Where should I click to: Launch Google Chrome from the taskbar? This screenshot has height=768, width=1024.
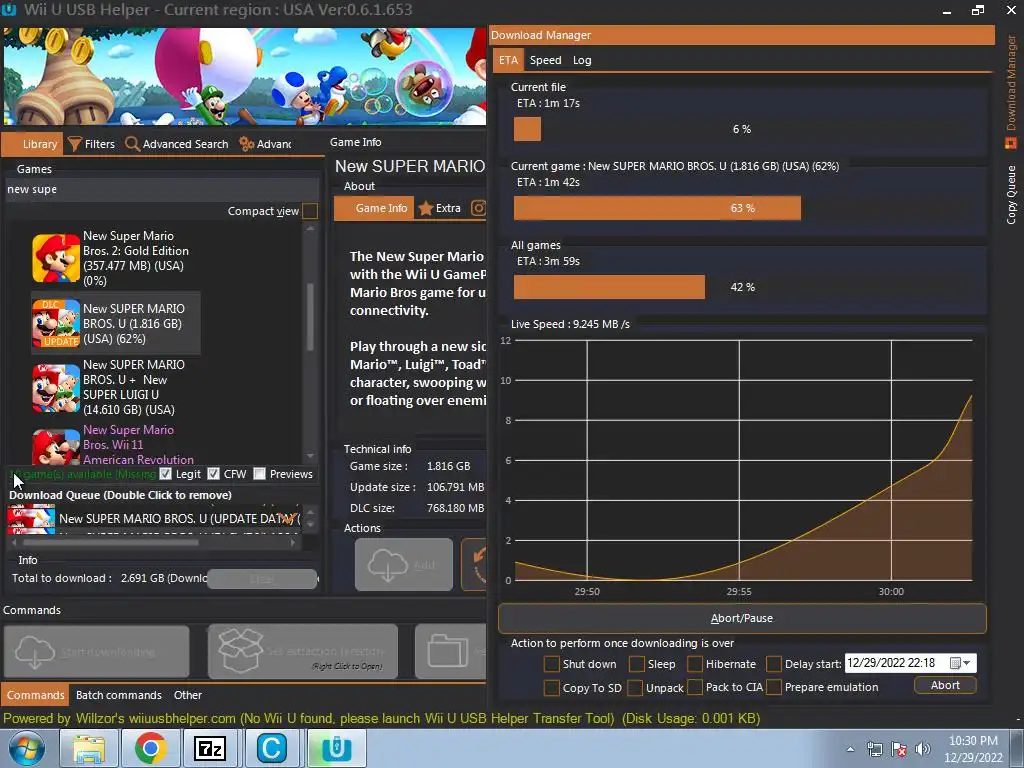[150, 748]
